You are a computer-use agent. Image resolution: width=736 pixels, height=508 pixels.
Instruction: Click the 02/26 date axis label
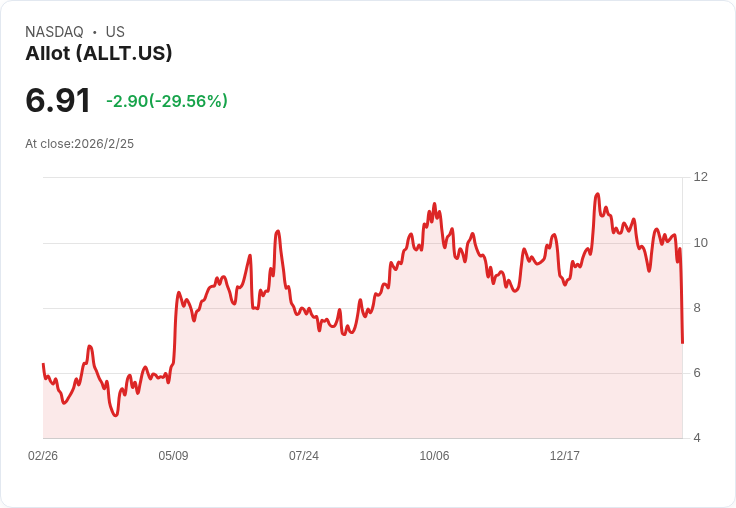(x=43, y=456)
